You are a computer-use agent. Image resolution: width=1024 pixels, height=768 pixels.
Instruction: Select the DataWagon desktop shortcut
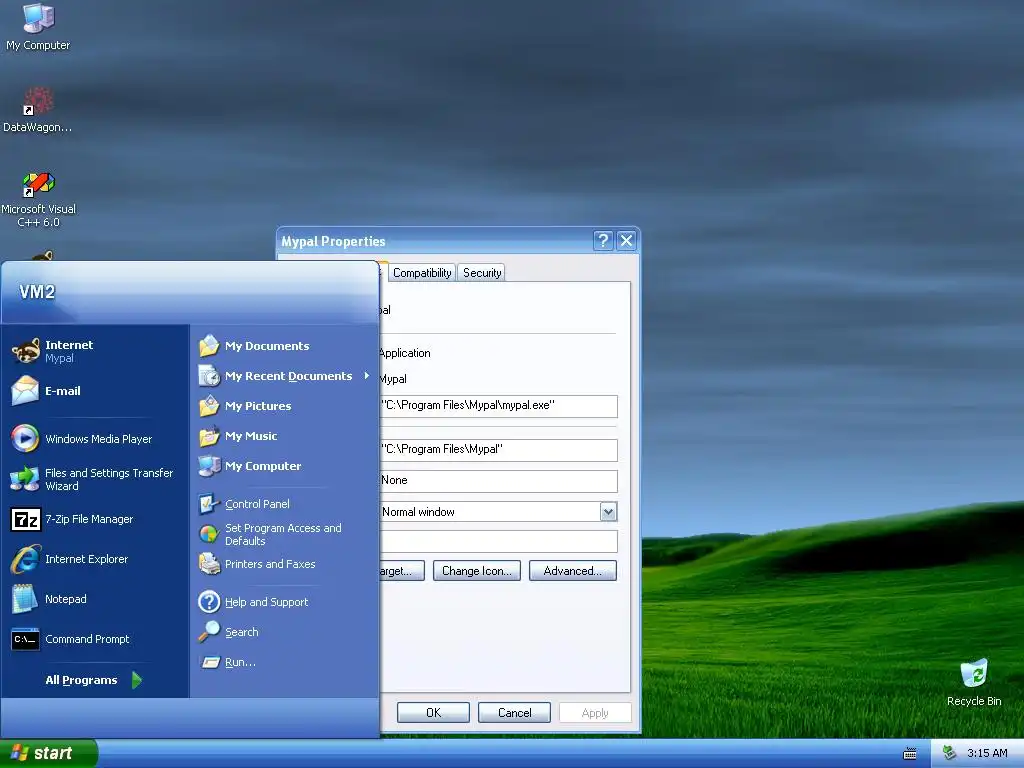38,110
